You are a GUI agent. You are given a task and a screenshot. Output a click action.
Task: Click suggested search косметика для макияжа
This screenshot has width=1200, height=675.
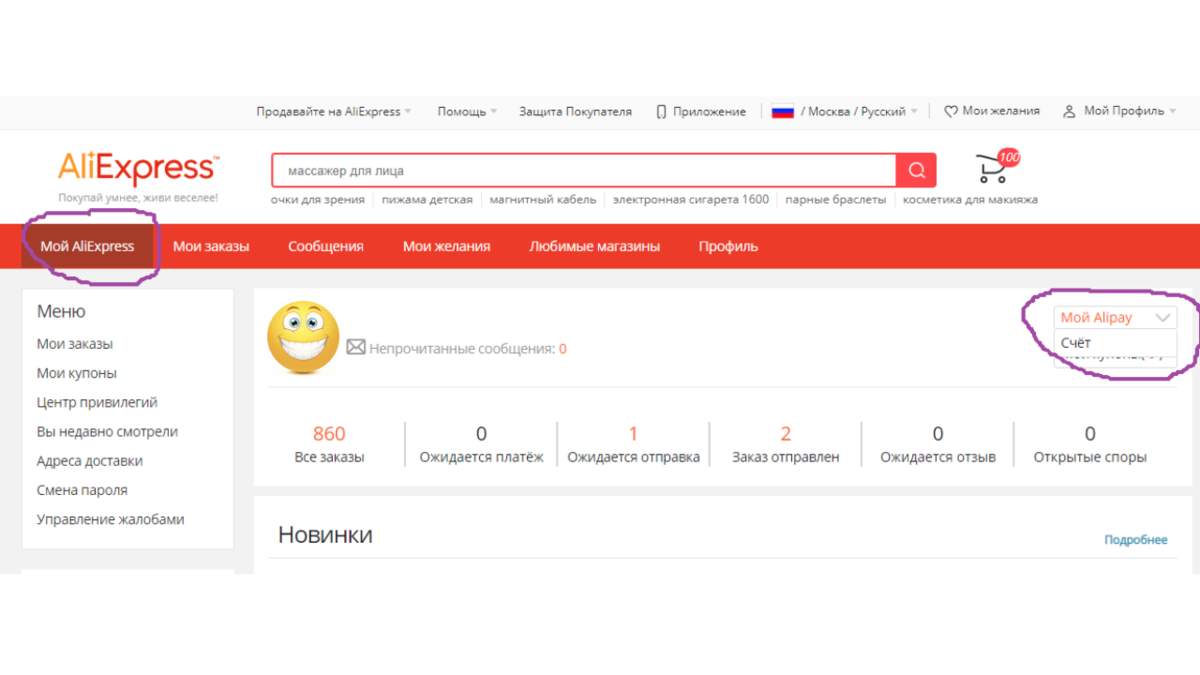pyautogui.click(x=970, y=200)
